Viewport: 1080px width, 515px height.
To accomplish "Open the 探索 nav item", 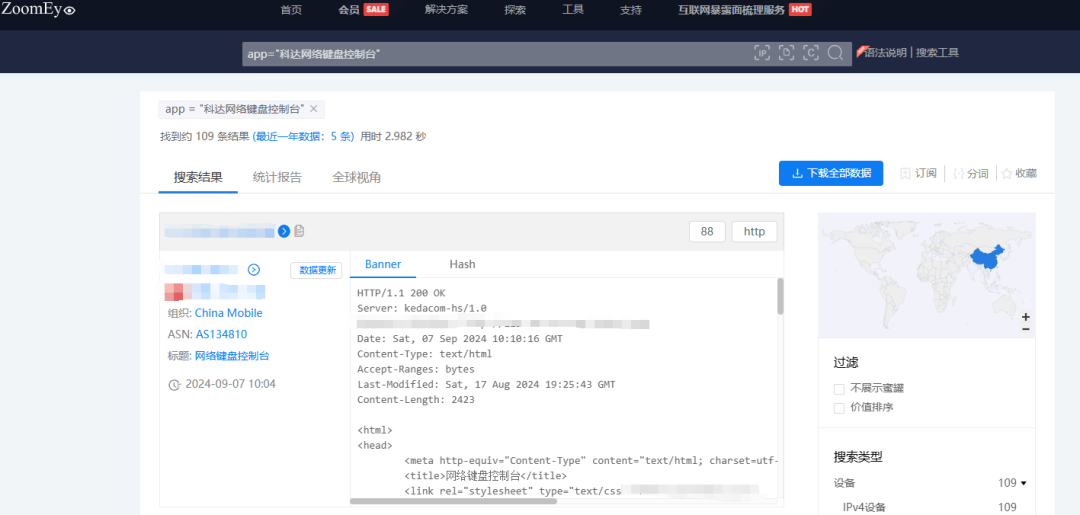I will click(x=515, y=10).
